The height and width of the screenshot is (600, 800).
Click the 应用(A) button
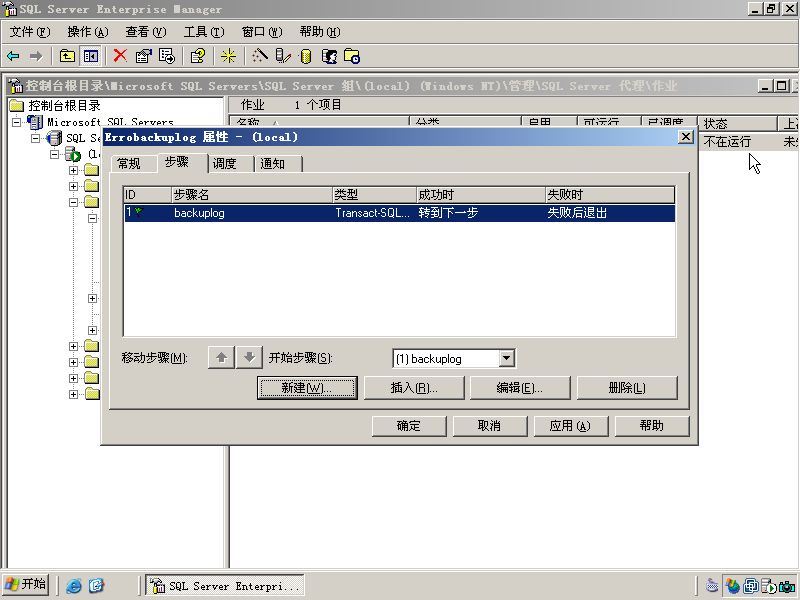(x=570, y=426)
